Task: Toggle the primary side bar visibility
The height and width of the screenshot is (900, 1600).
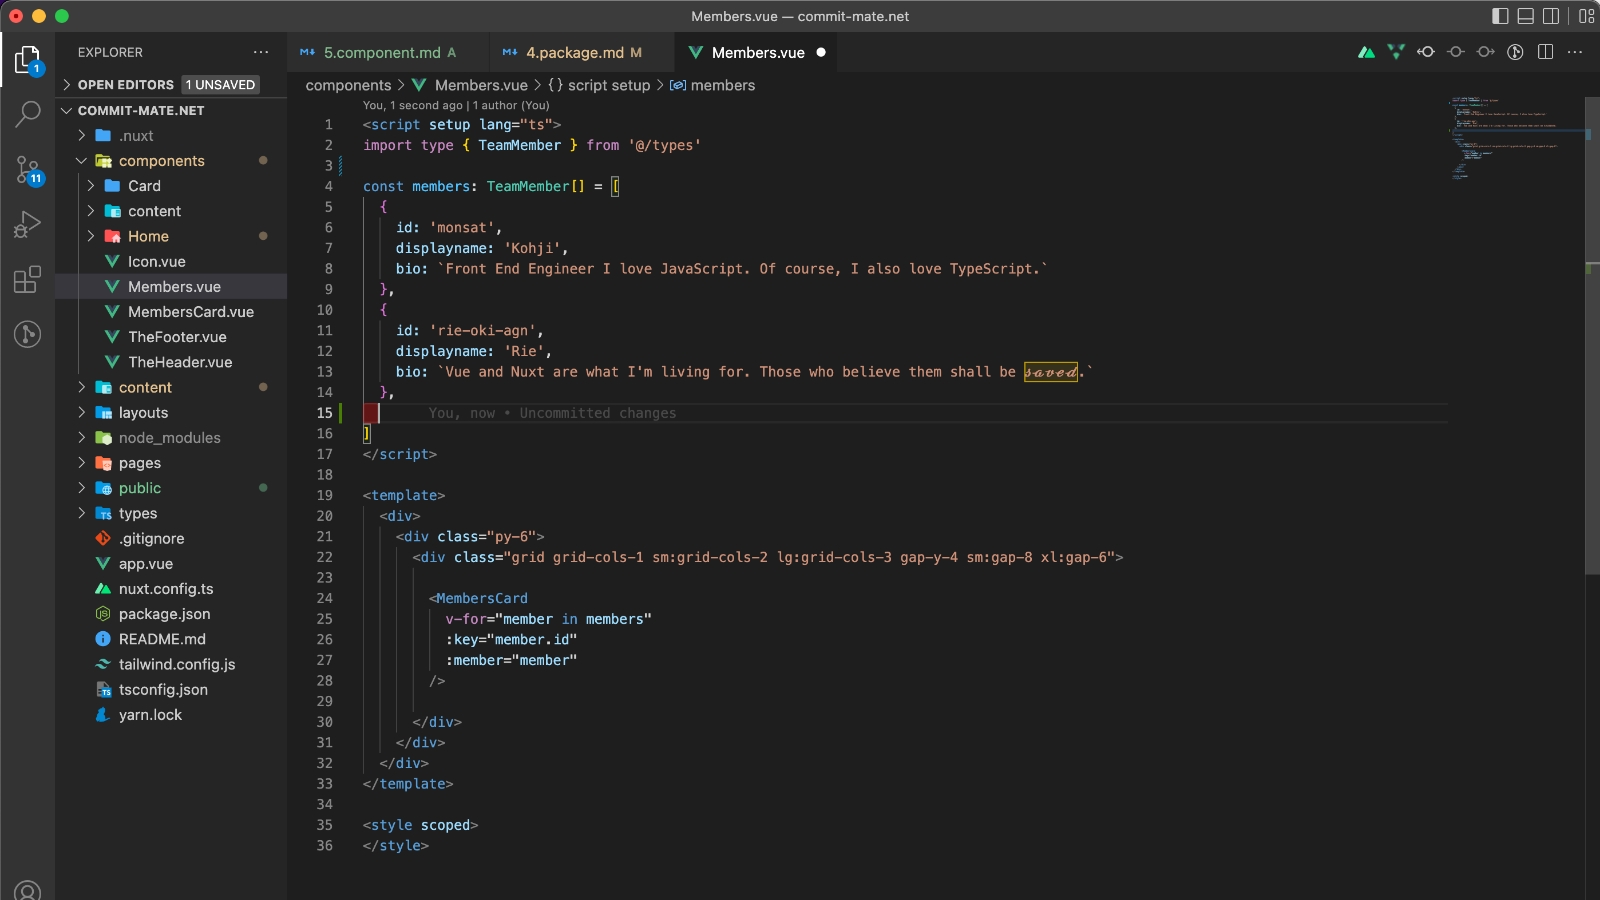Action: coord(1500,16)
